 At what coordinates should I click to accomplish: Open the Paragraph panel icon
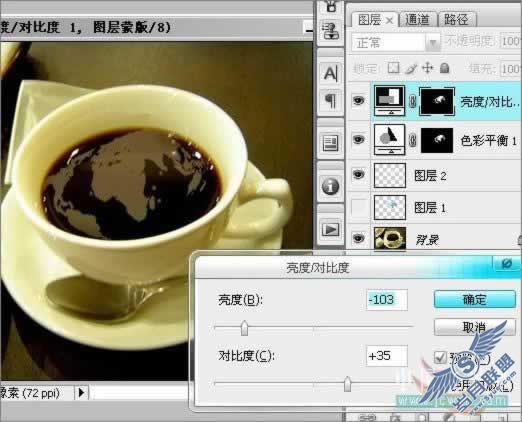click(x=330, y=101)
